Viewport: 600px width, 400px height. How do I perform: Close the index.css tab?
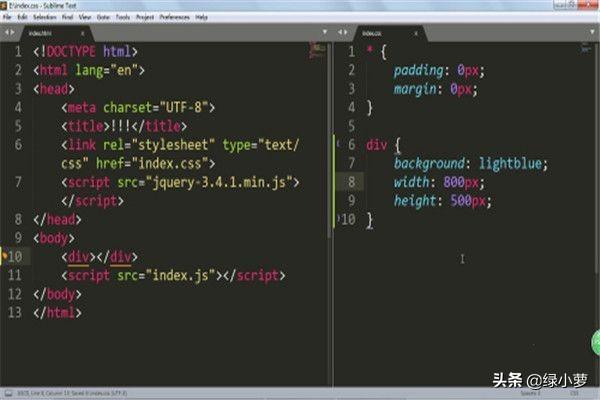(416, 34)
